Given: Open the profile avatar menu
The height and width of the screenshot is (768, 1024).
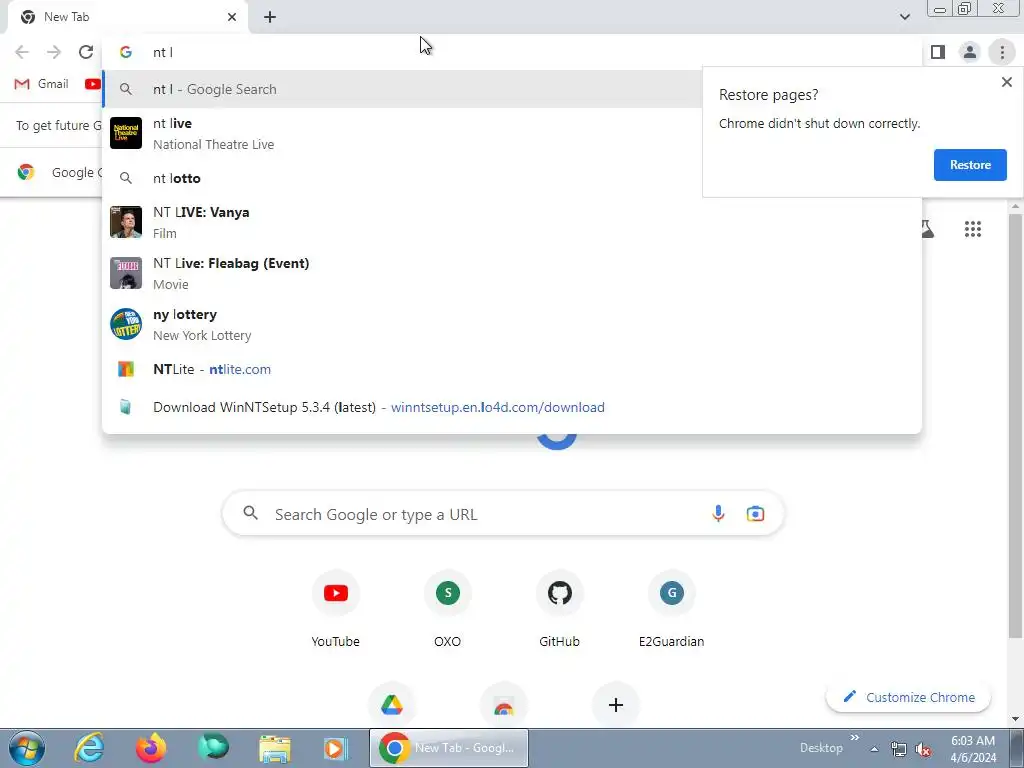Looking at the screenshot, I should [970, 52].
